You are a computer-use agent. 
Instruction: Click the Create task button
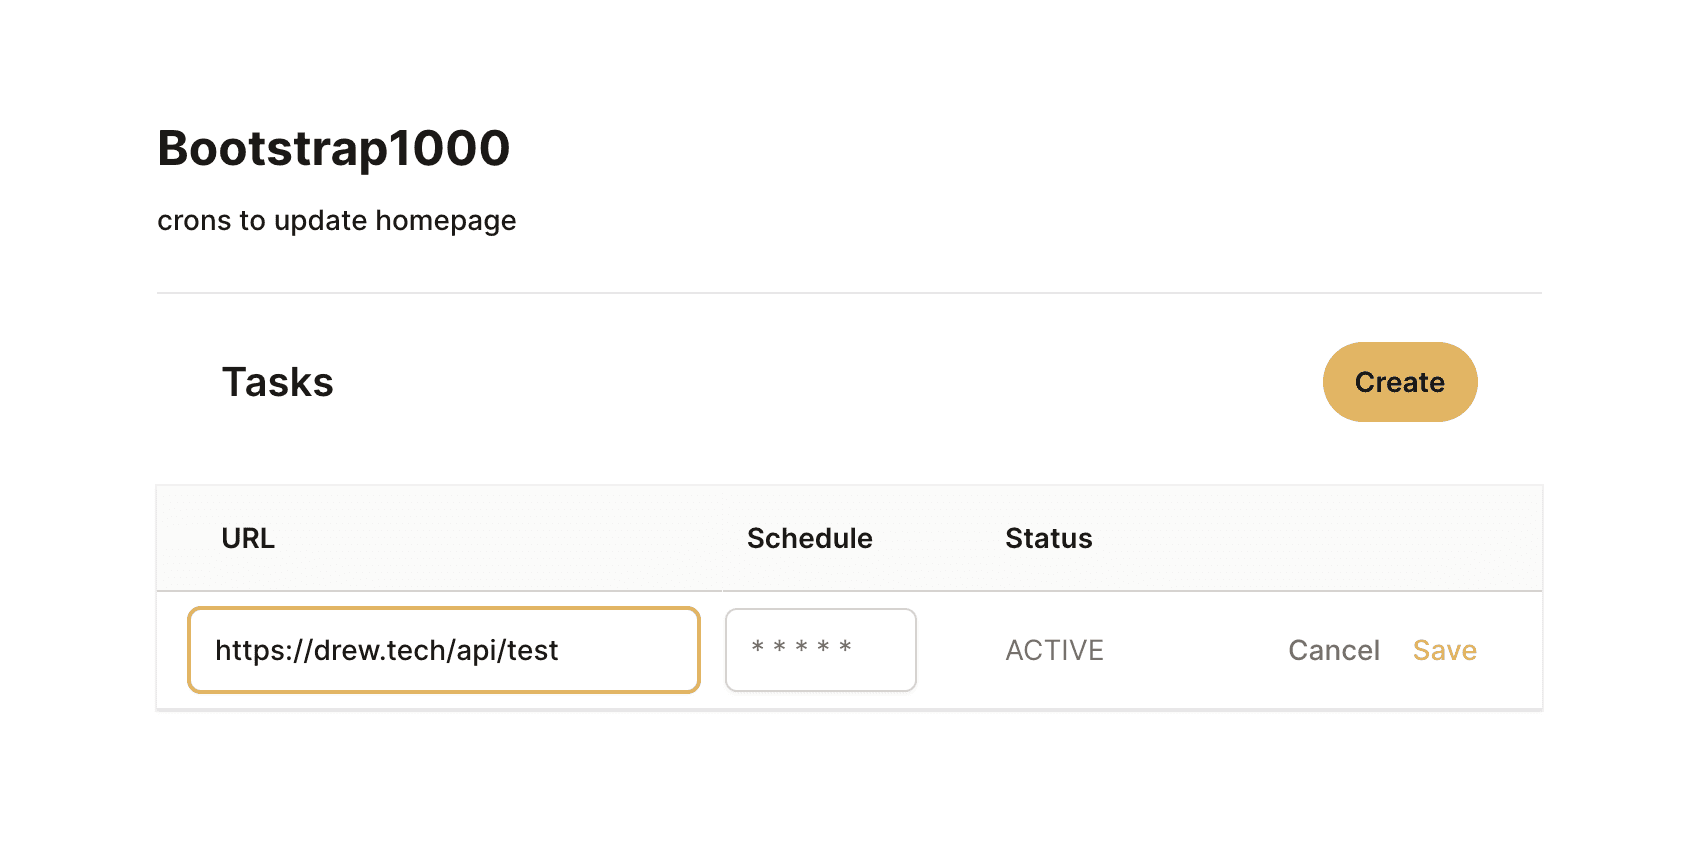tap(1400, 382)
